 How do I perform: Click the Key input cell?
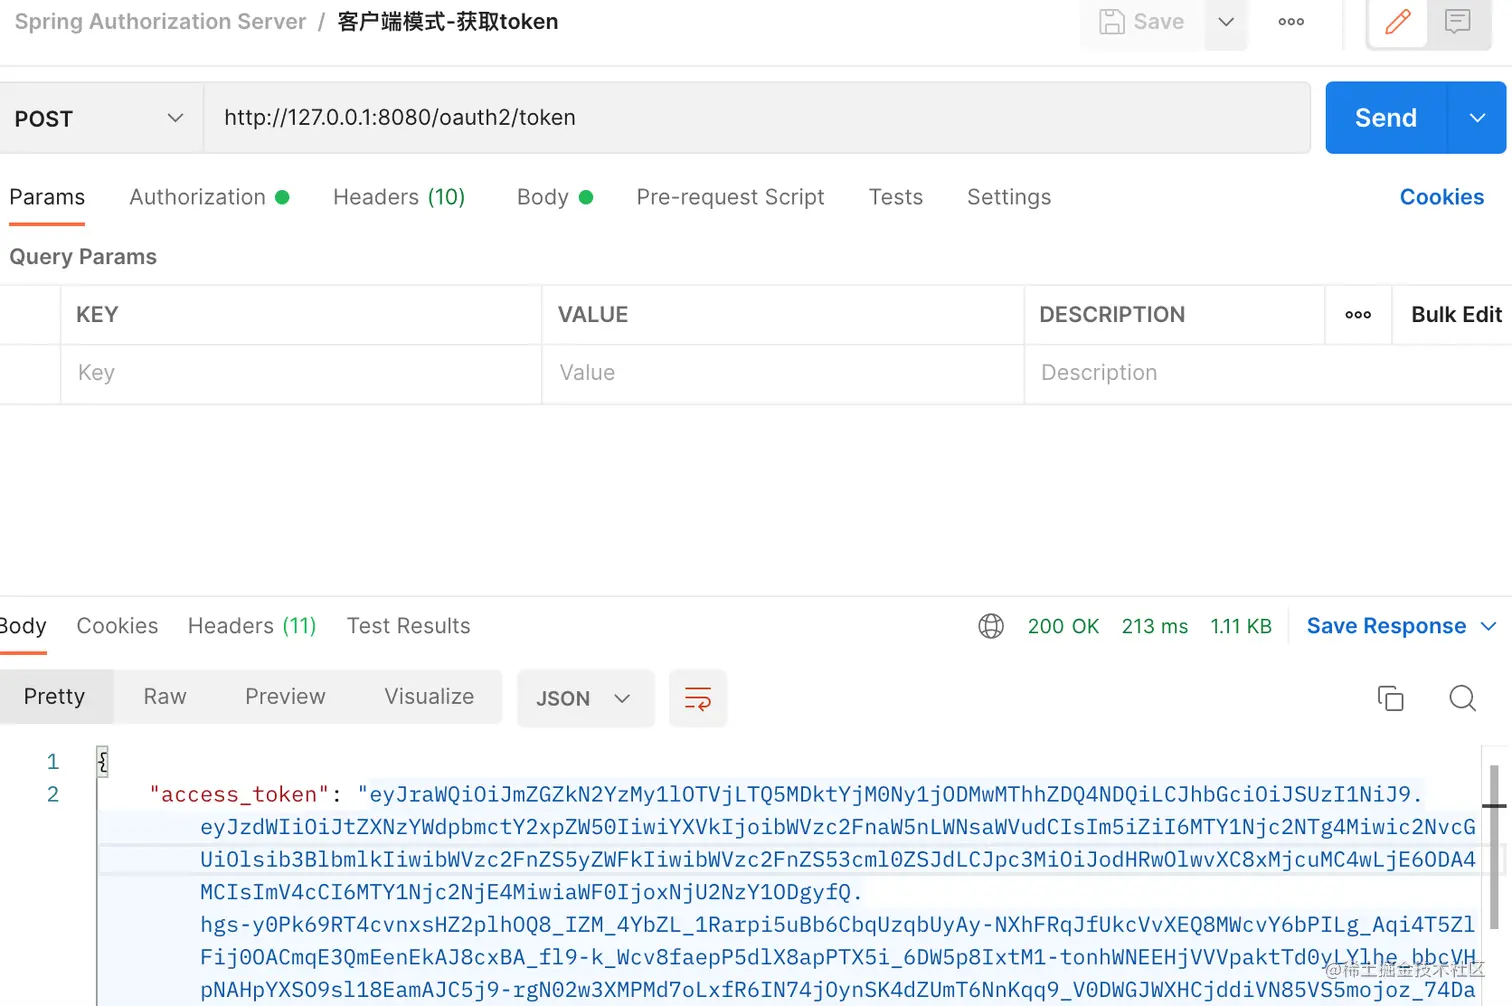pos(301,373)
